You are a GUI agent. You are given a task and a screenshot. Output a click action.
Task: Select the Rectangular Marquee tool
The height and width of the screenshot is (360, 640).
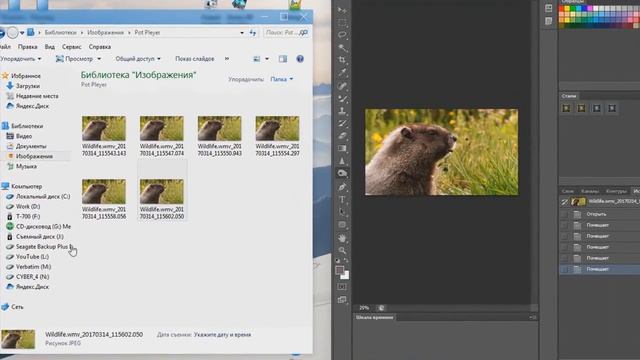click(x=342, y=22)
